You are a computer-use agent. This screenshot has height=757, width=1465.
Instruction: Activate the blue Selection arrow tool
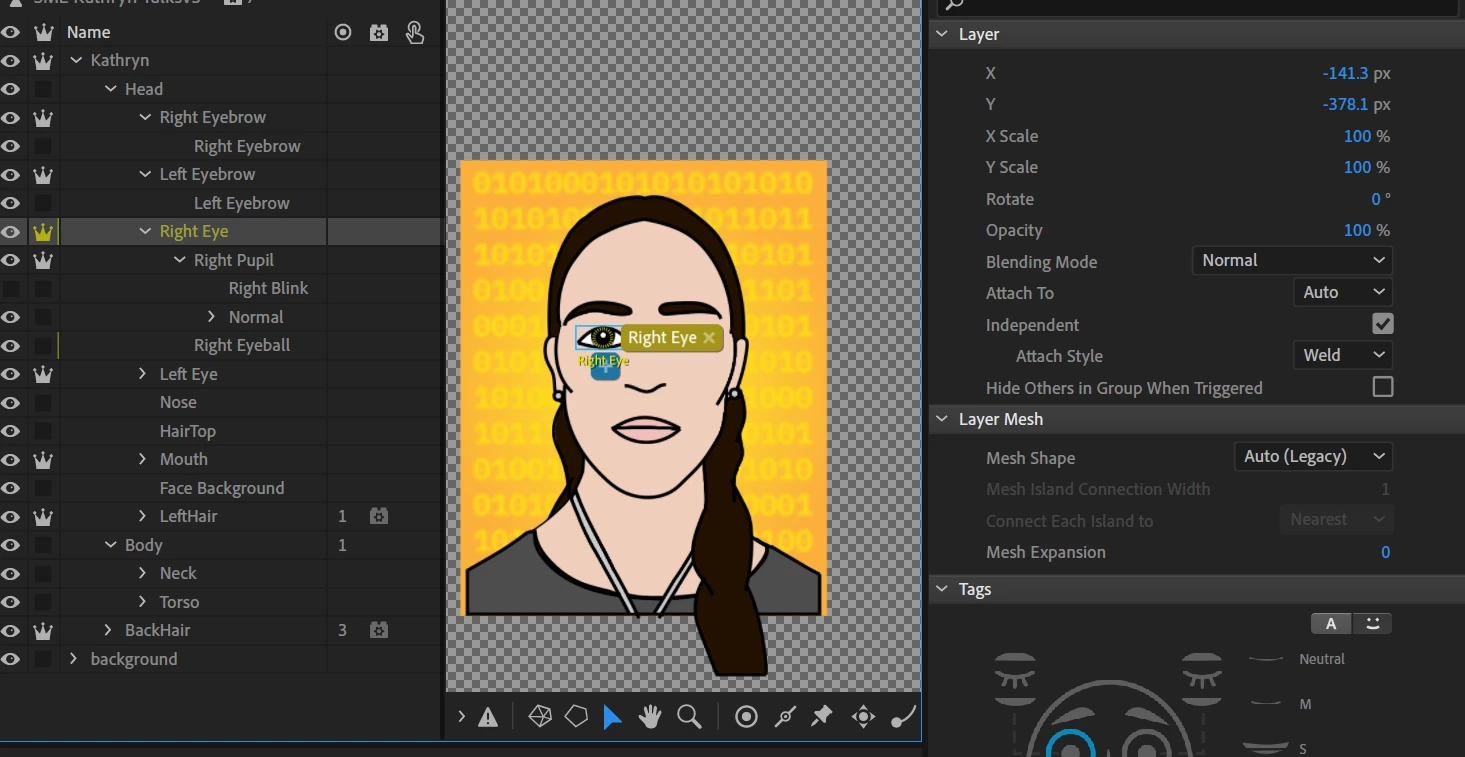[x=612, y=716]
